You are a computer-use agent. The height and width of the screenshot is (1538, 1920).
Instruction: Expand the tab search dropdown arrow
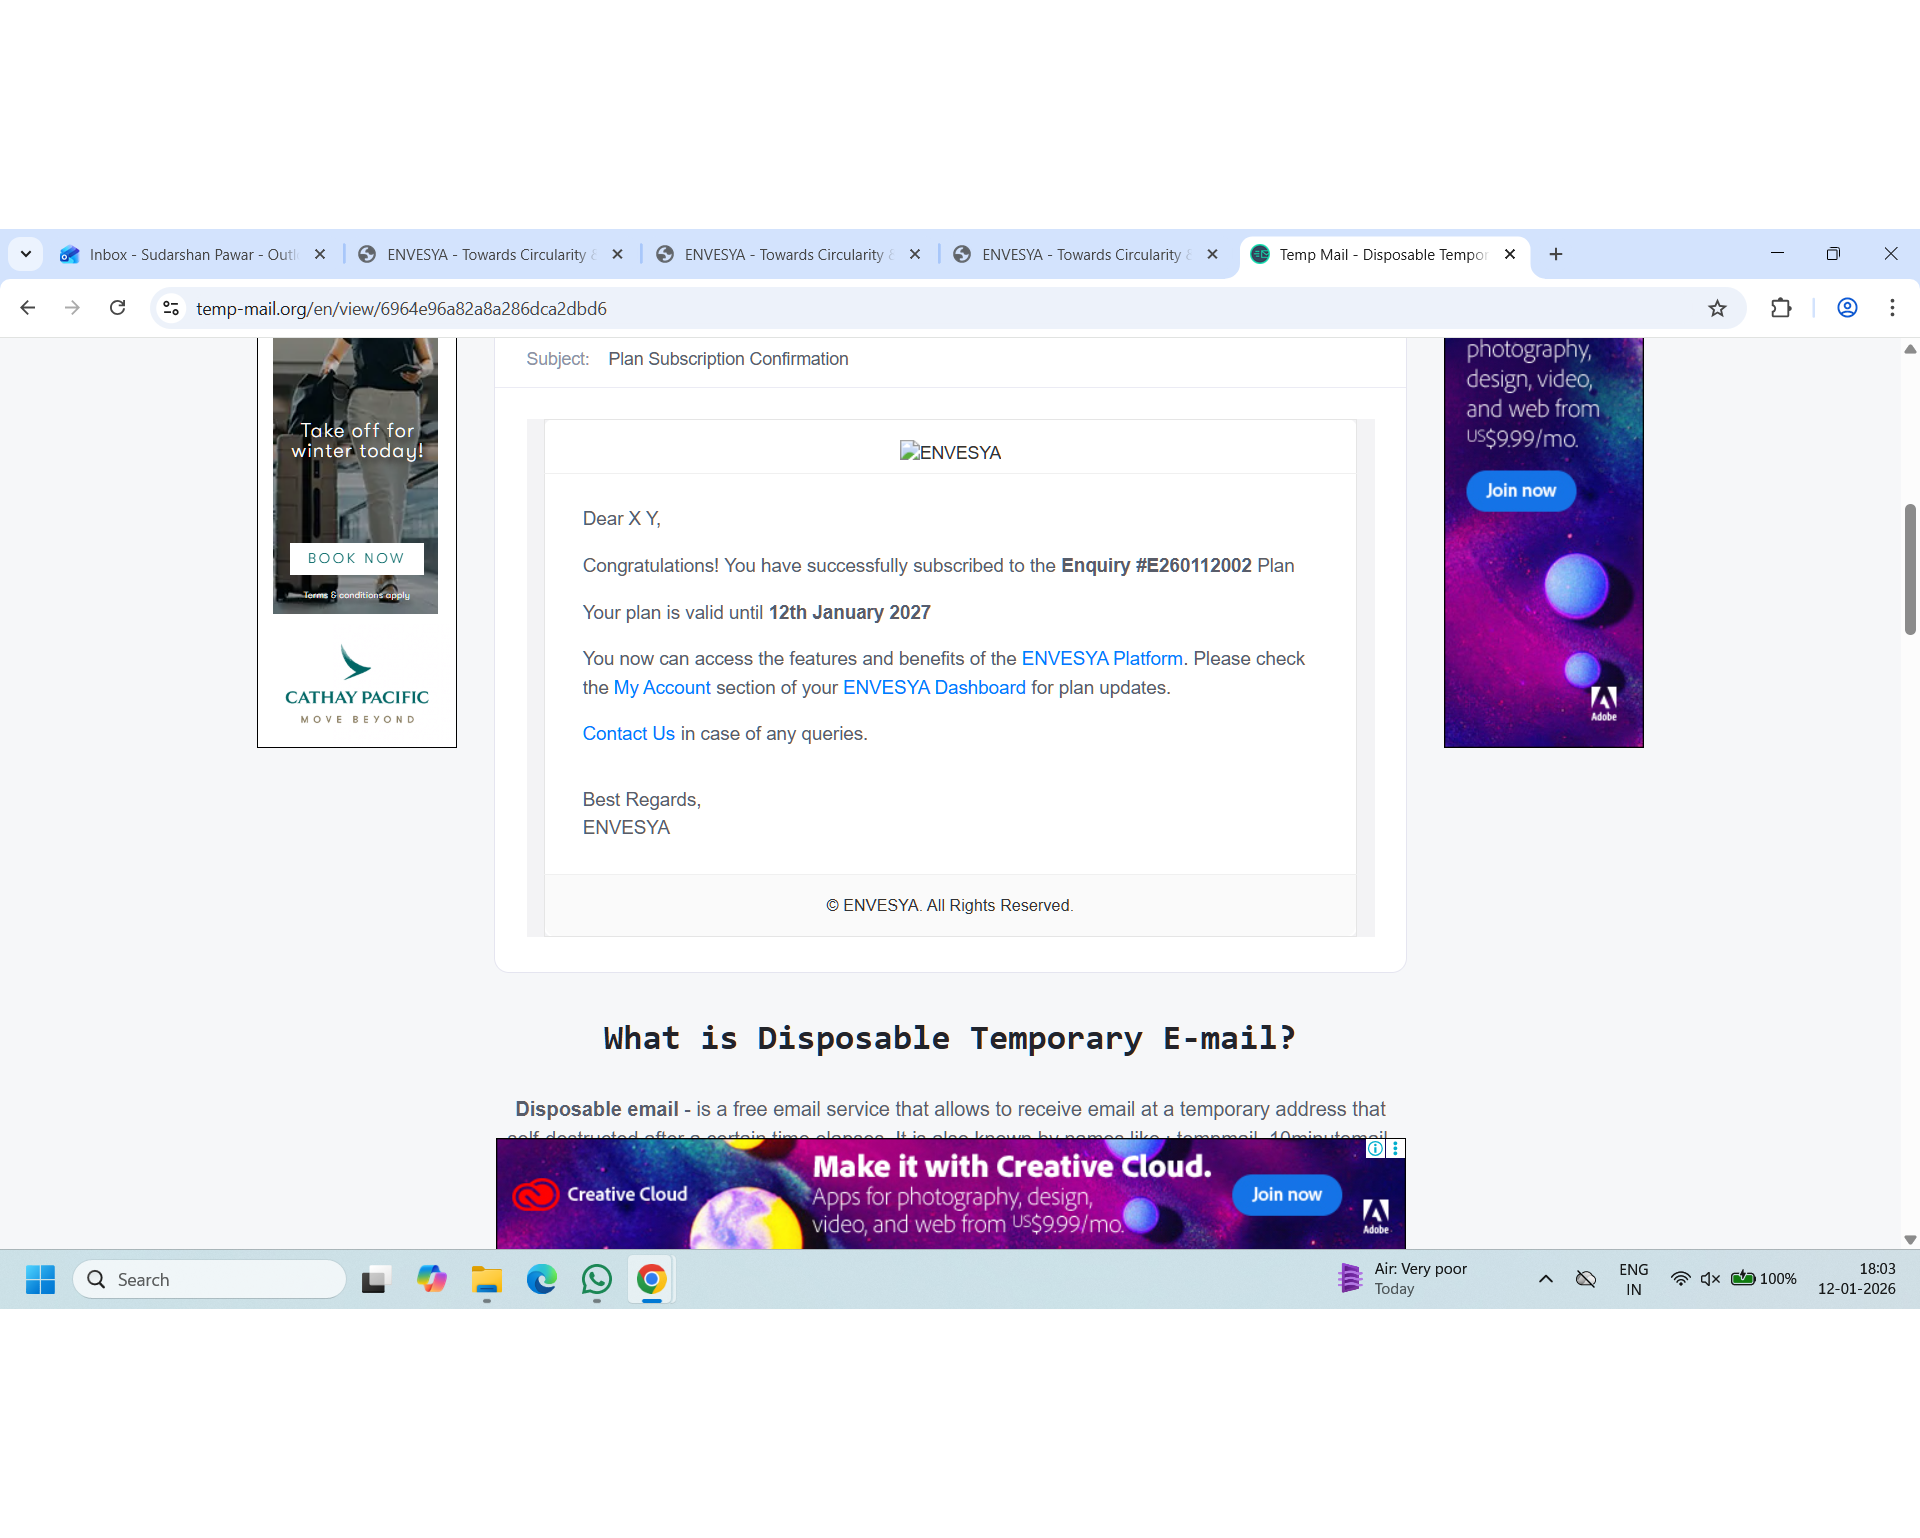[26, 254]
